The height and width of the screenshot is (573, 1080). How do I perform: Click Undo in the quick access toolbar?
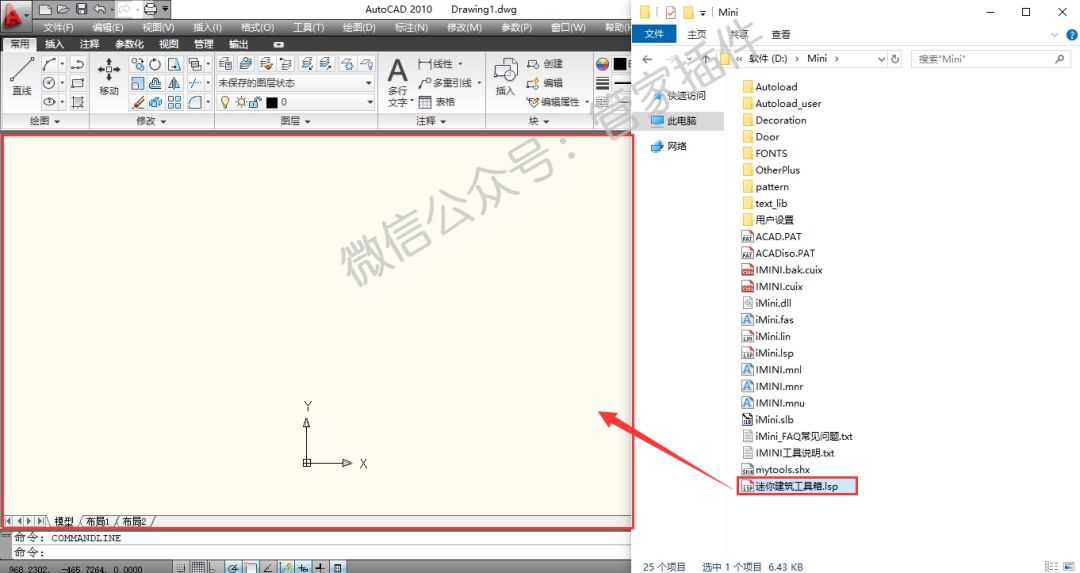(100, 9)
